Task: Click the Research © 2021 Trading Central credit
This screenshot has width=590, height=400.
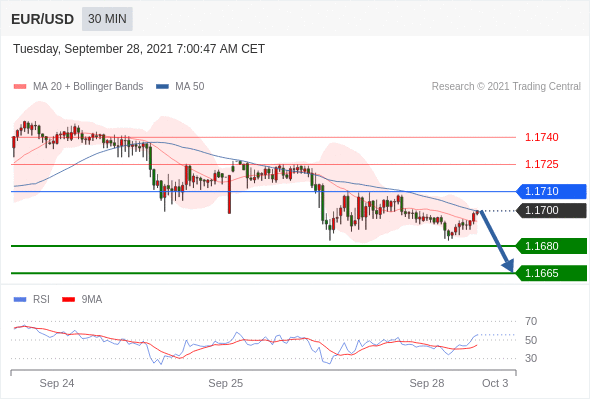Action: tap(506, 87)
